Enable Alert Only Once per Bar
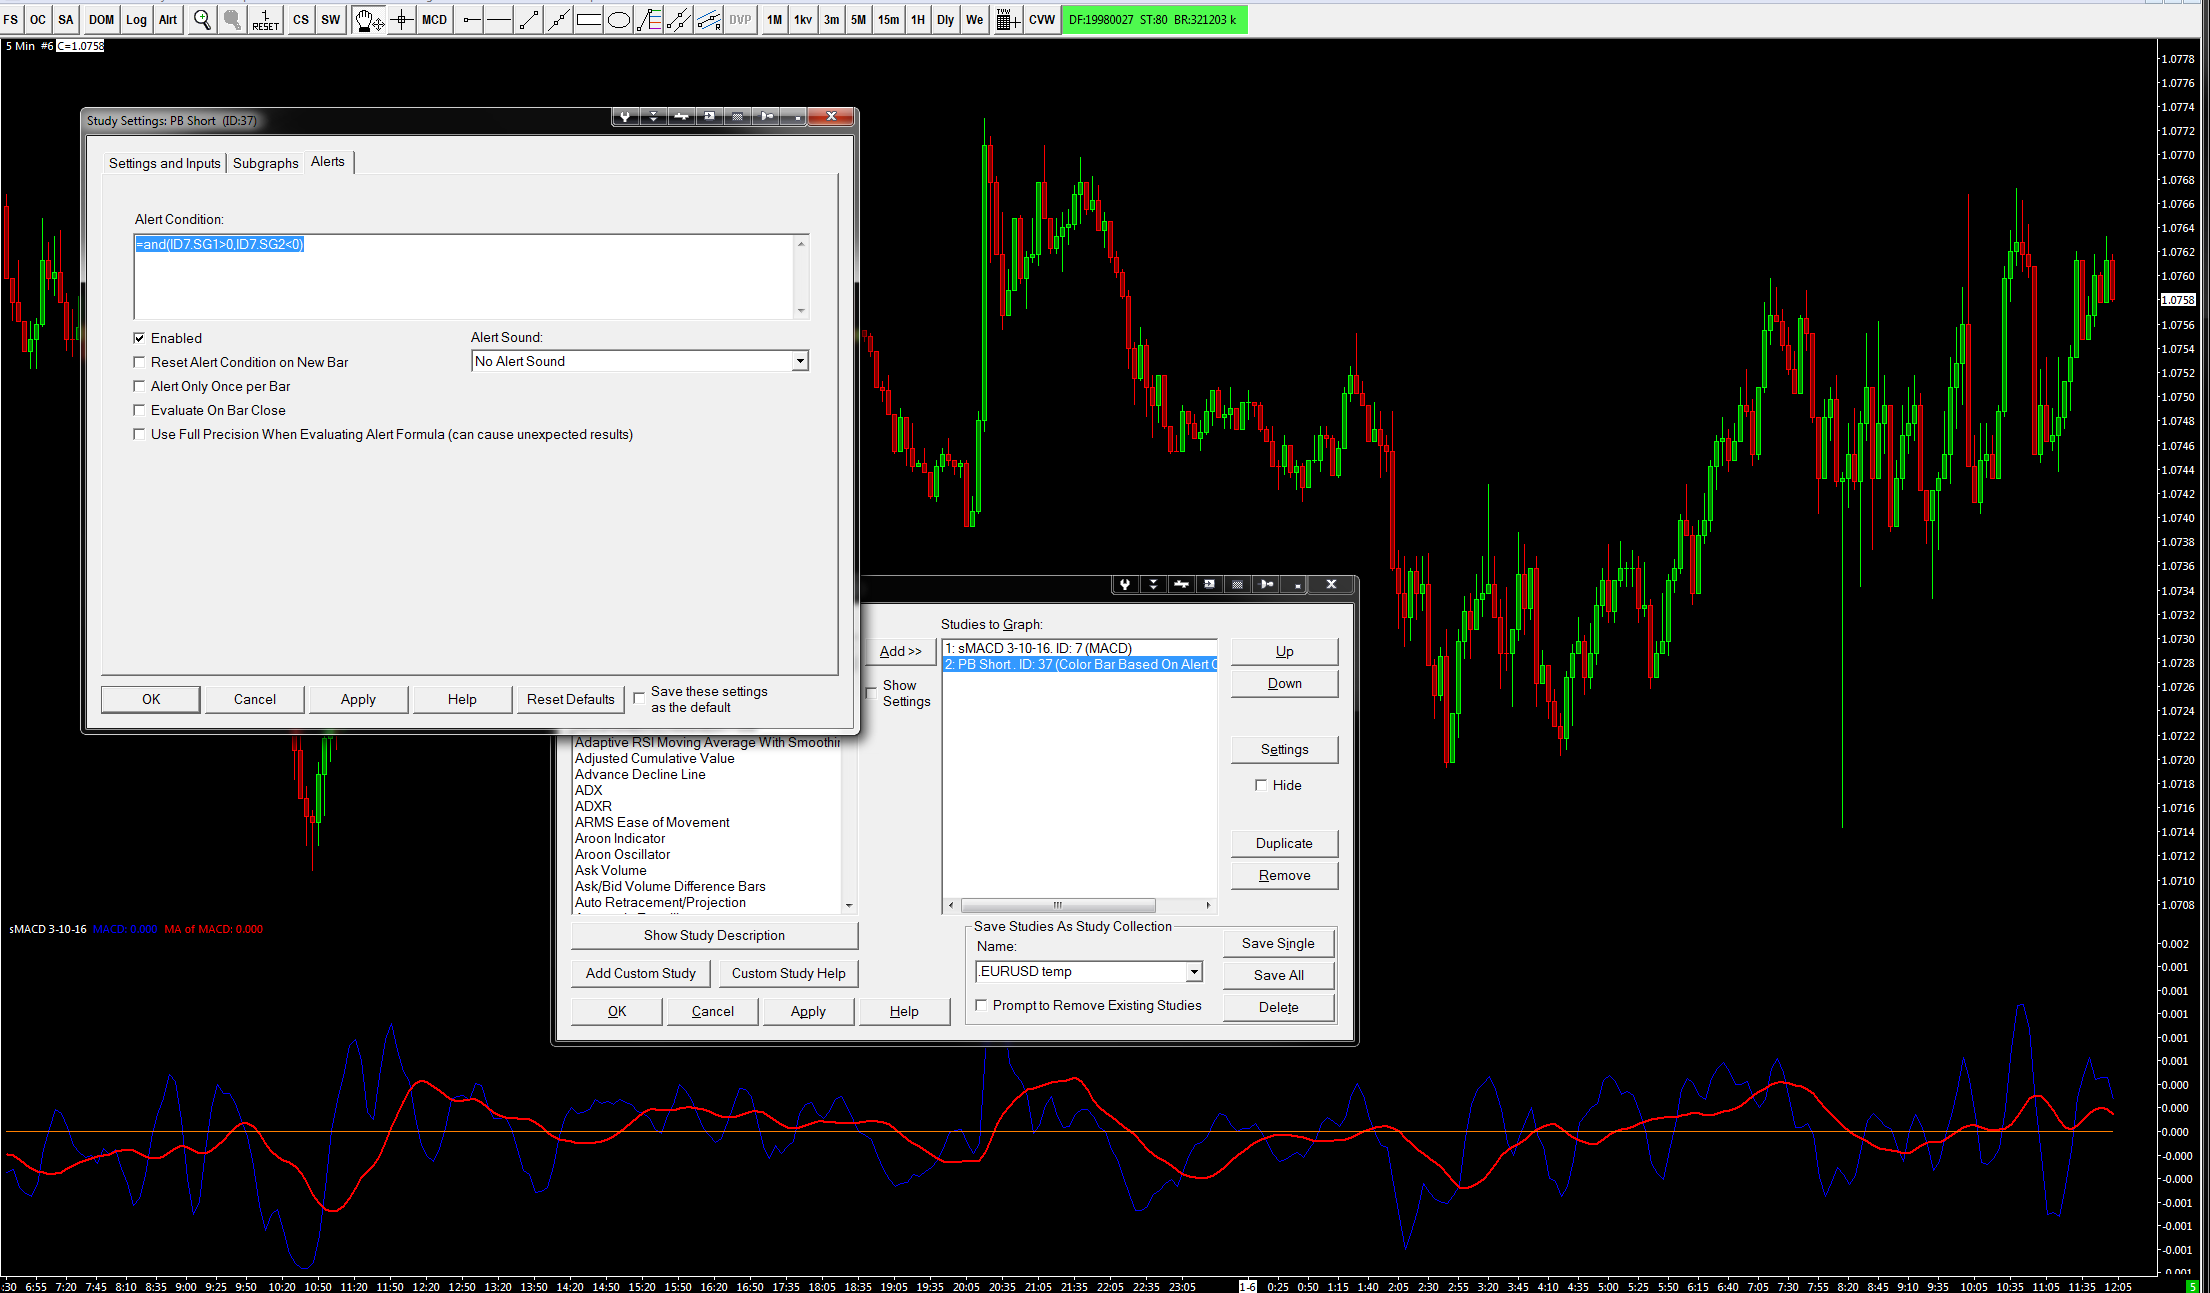The image size is (2210, 1293). [139, 386]
